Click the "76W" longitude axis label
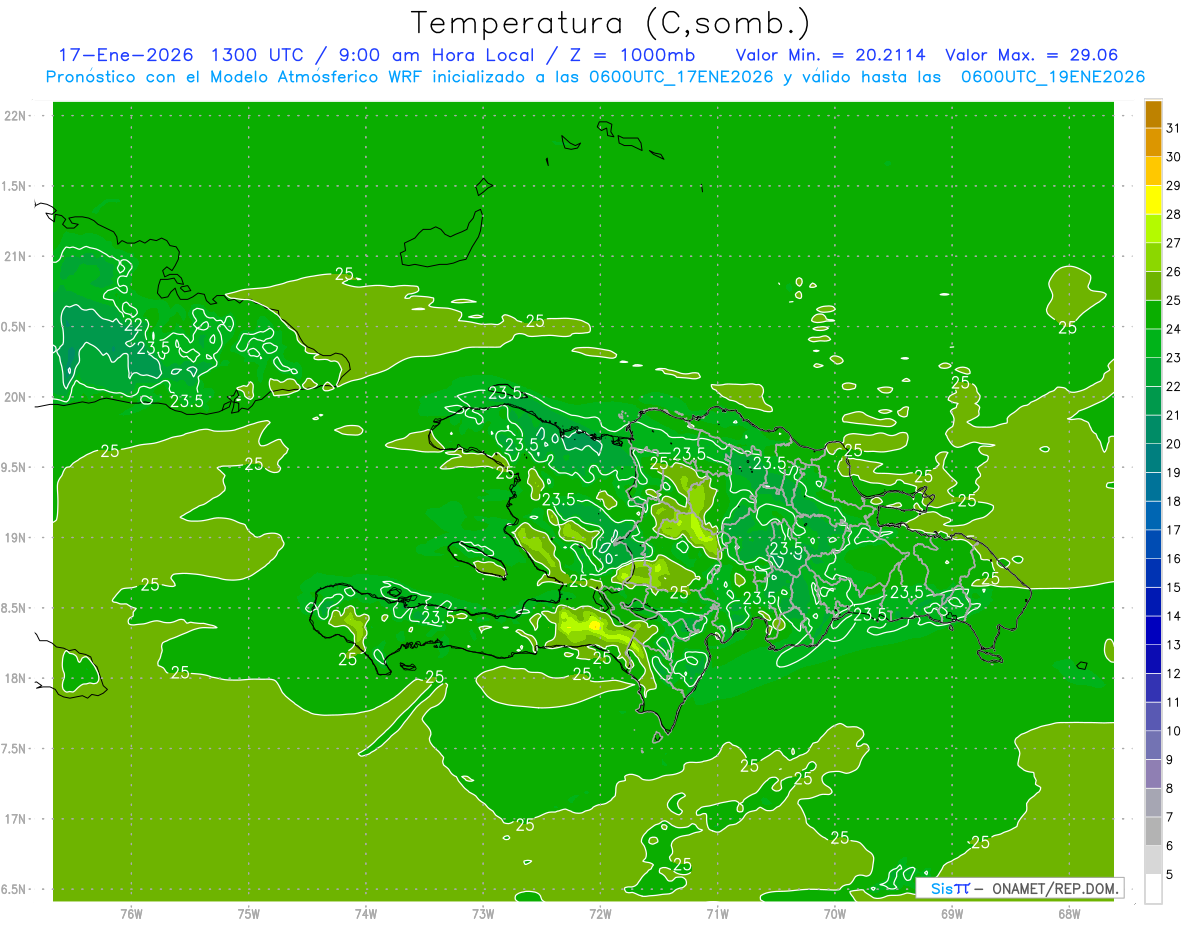This screenshot has width=1200, height=927. pyautogui.click(x=131, y=913)
